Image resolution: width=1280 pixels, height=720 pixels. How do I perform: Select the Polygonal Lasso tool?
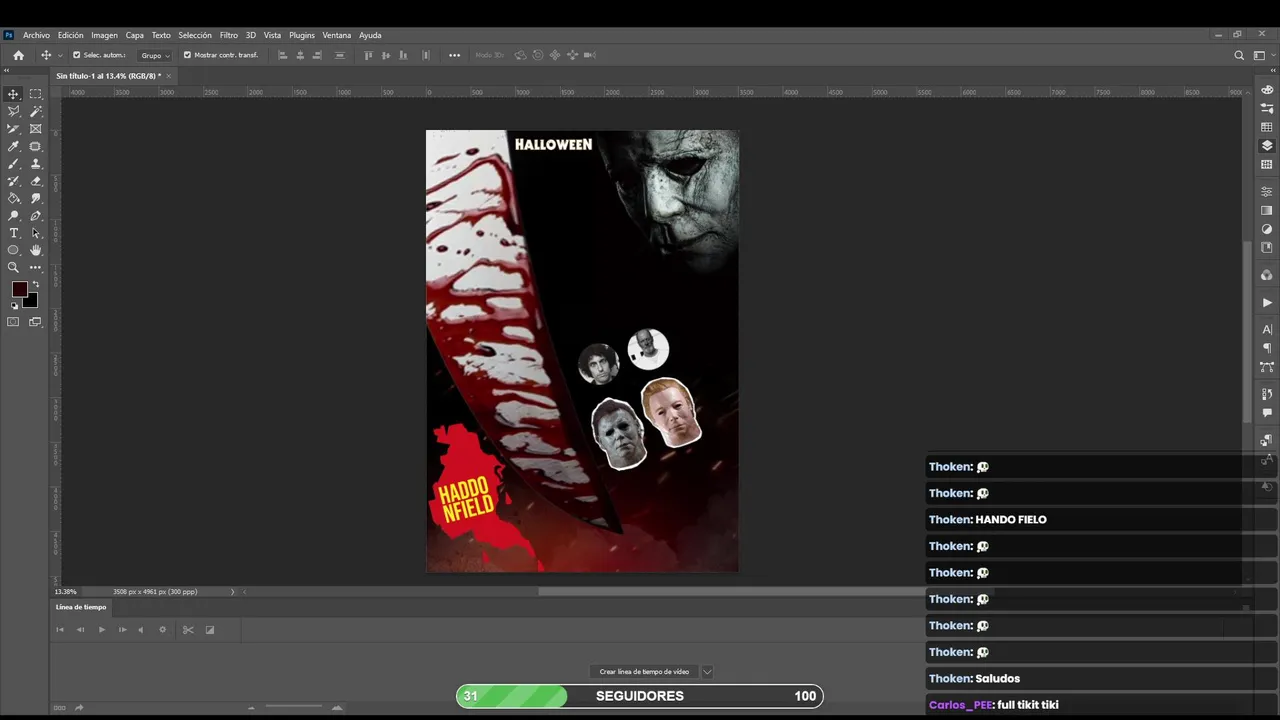[14, 111]
